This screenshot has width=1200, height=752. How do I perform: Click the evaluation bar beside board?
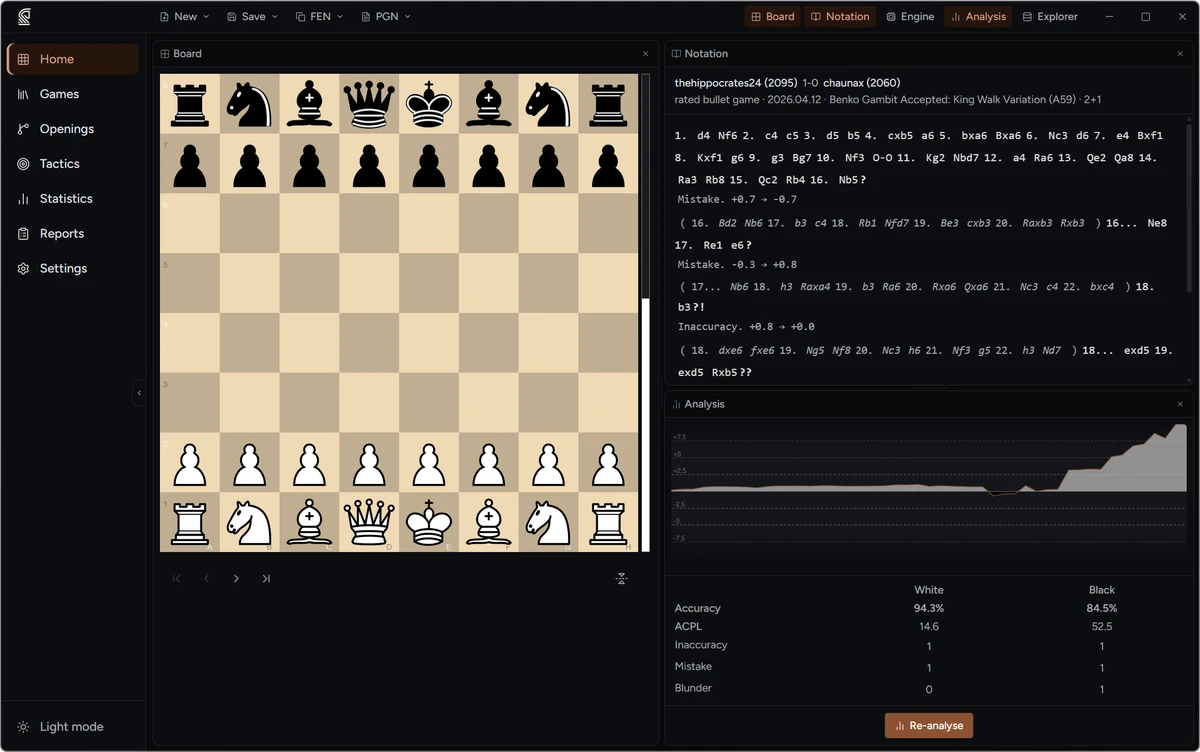point(645,312)
